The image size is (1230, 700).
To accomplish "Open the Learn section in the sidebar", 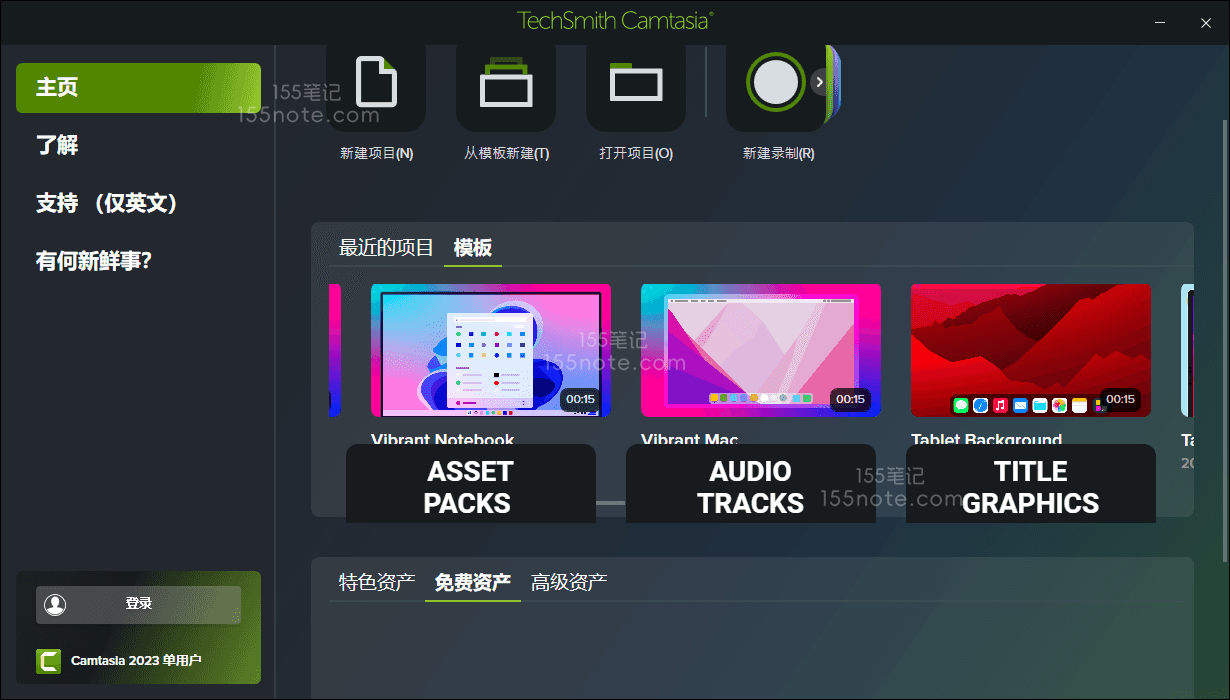I will [x=58, y=146].
